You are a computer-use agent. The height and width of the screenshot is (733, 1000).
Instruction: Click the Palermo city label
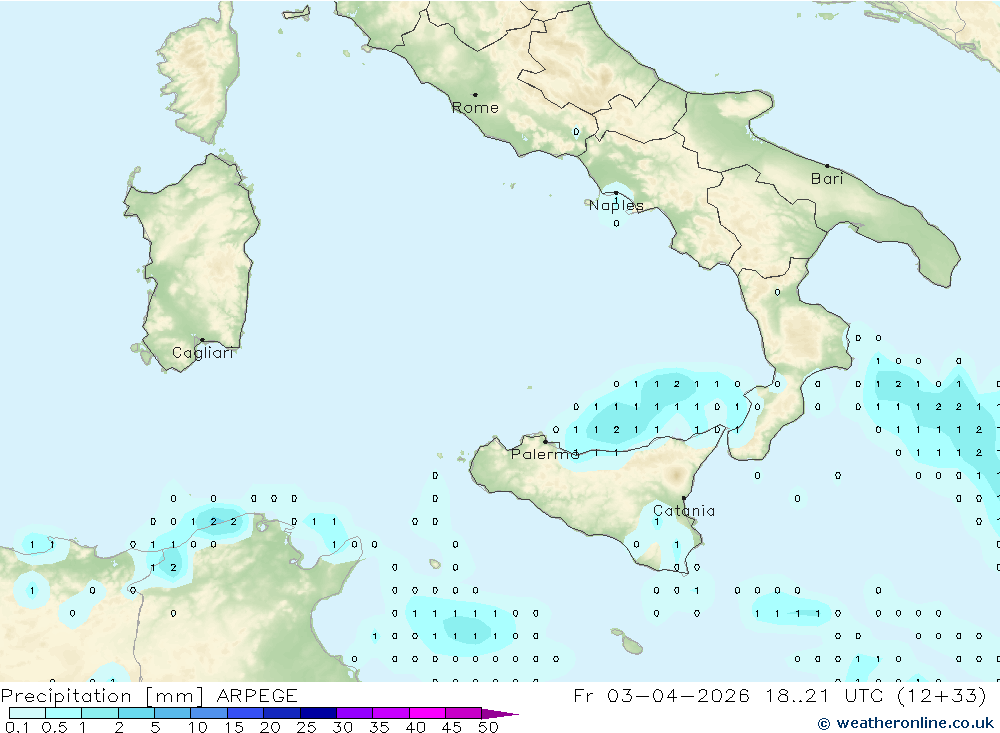click(x=545, y=454)
